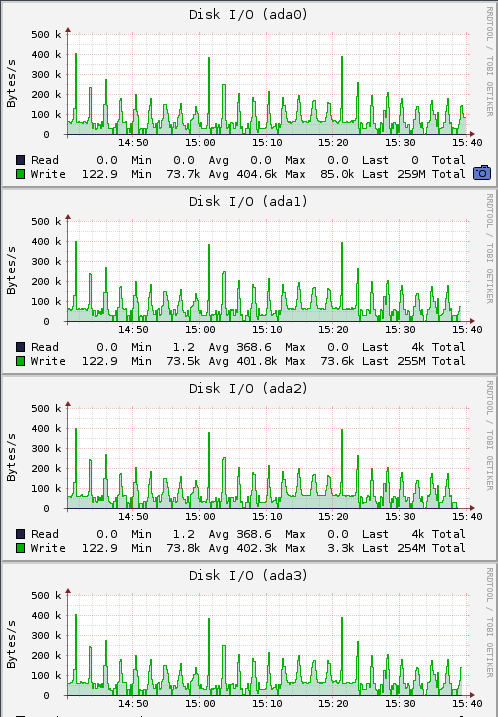Click the '15:20' time label on ada1 graph
The height and width of the screenshot is (717, 498).
click(333, 330)
